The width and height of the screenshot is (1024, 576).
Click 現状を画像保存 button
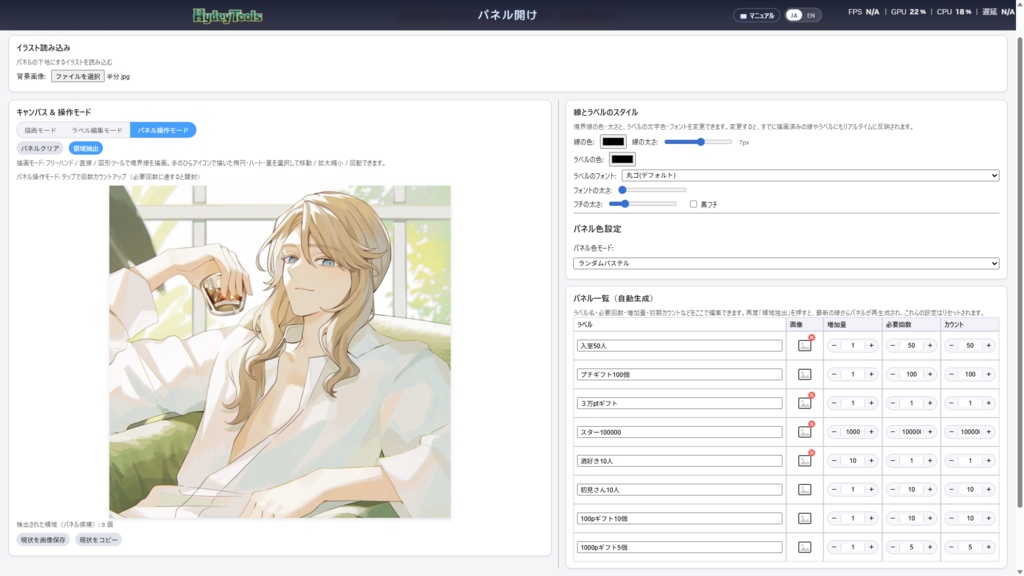(x=42, y=540)
